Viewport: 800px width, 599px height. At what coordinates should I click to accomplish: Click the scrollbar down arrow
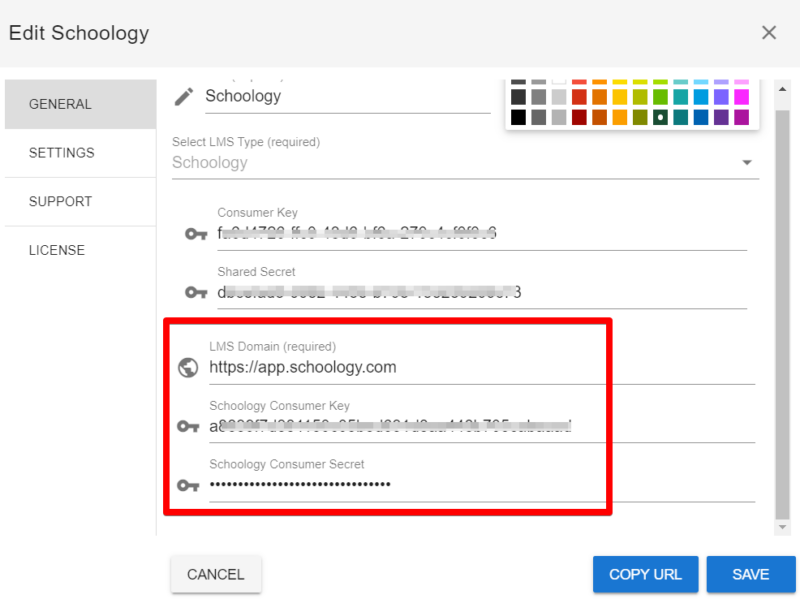click(x=782, y=527)
